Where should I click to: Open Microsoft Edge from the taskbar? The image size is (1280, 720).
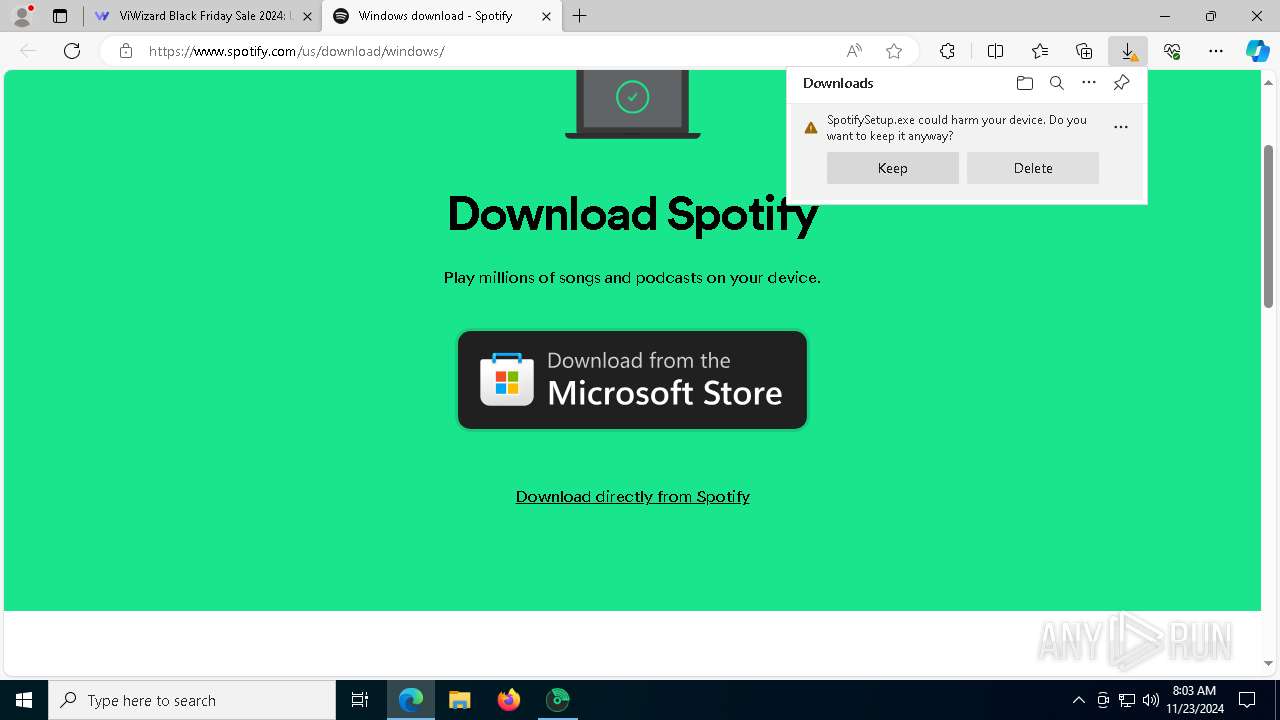(x=411, y=700)
